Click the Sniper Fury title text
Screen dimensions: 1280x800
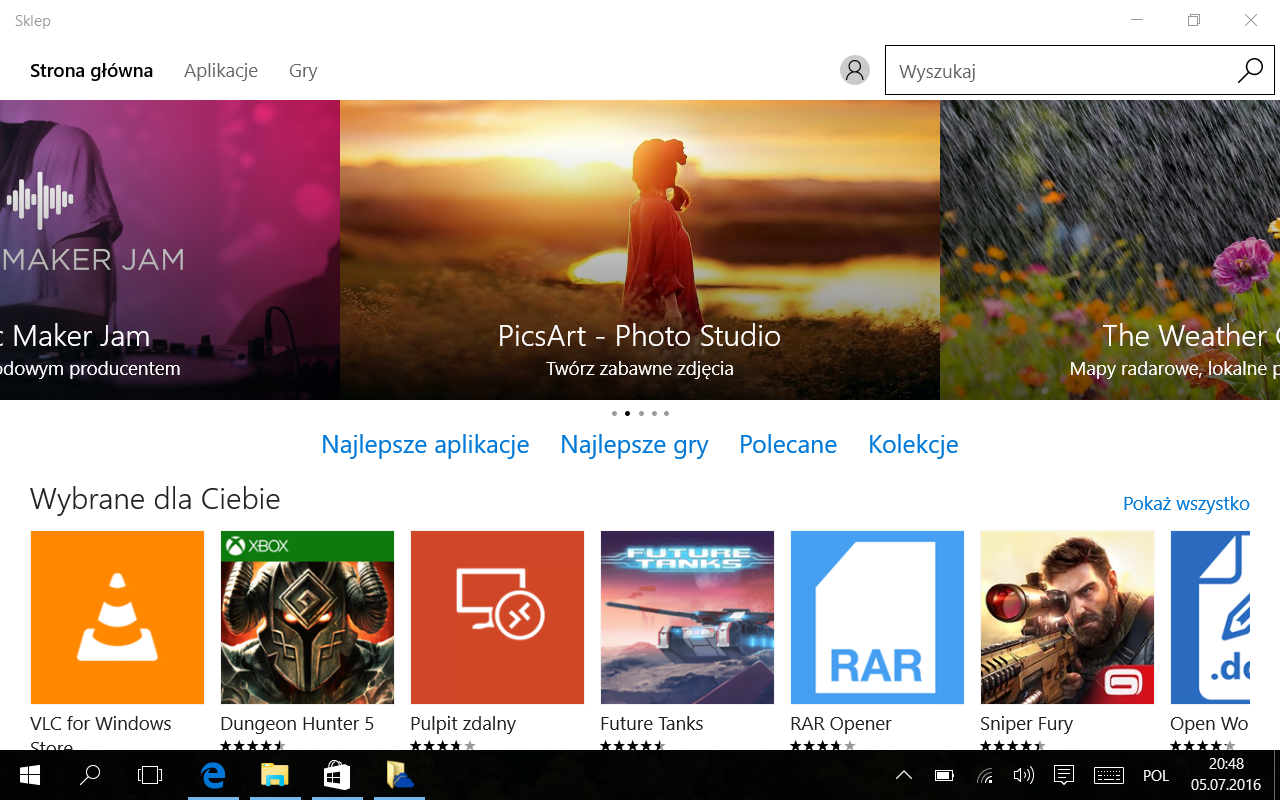1027,724
